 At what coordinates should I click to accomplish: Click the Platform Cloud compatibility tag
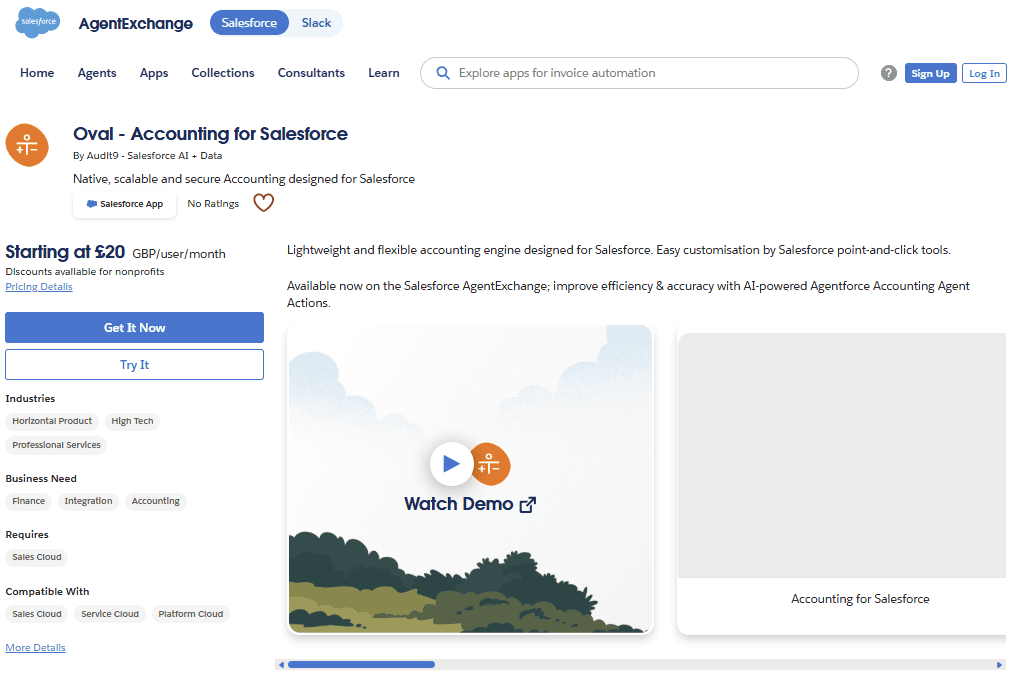pos(190,614)
